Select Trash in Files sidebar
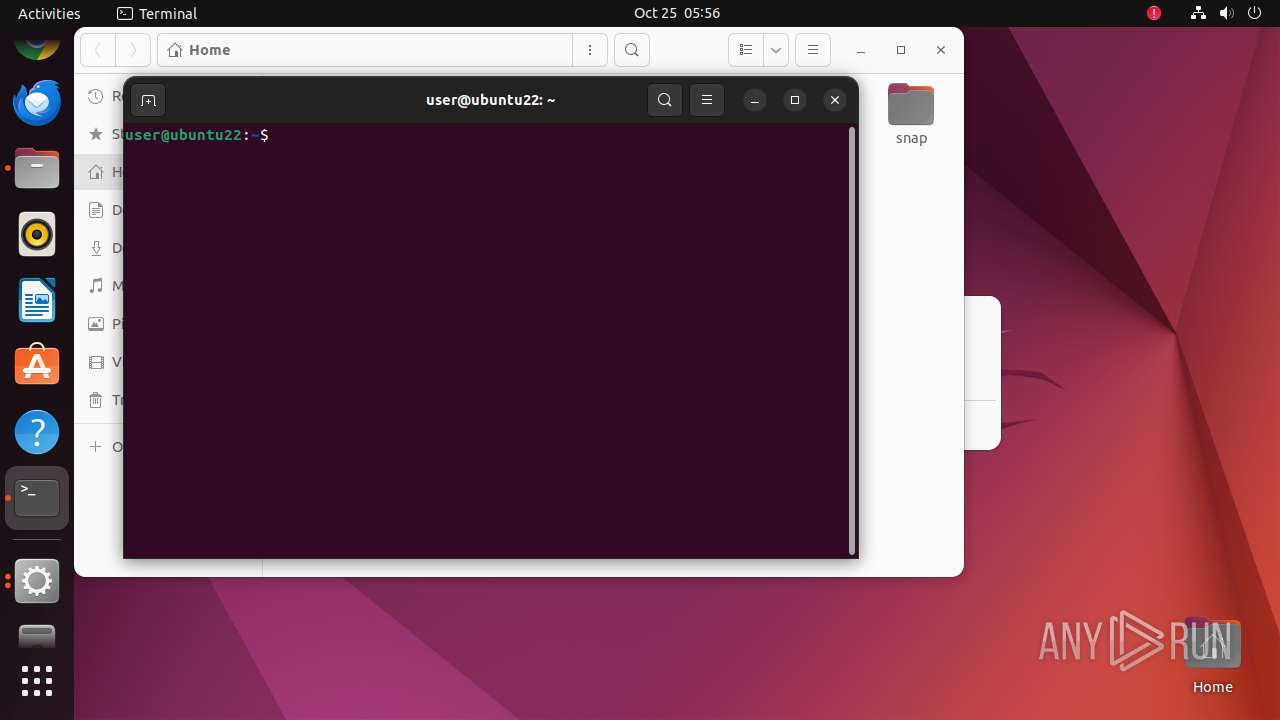1280x720 pixels. coord(100,400)
